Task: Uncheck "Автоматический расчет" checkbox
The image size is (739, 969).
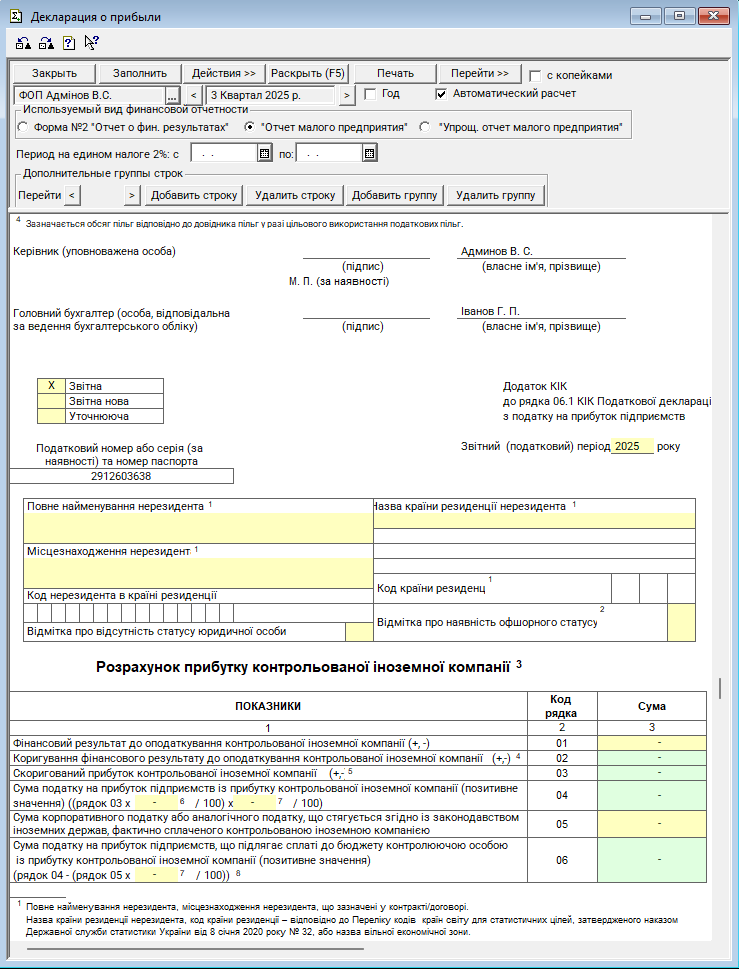Action: click(x=441, y=94)
